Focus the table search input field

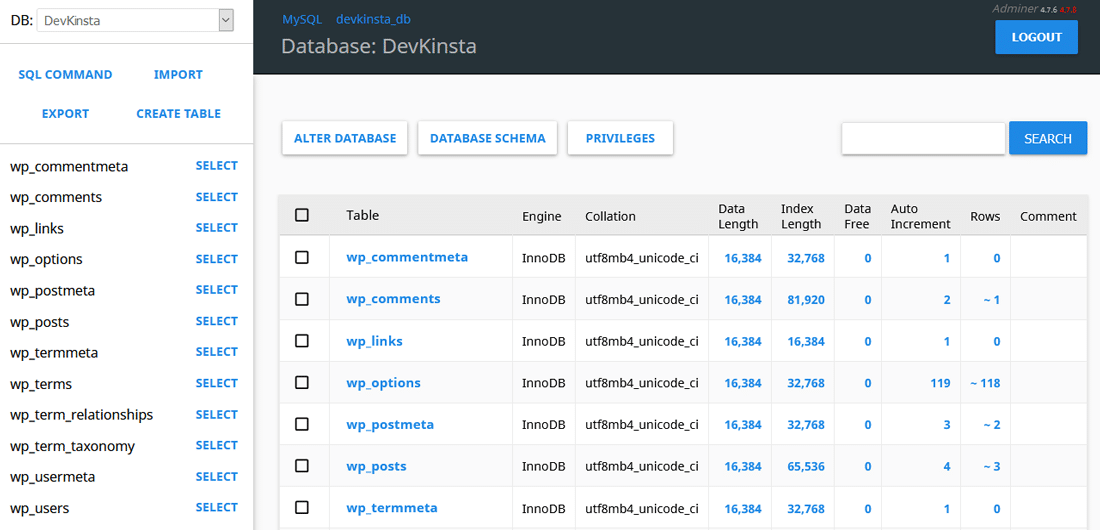[x=923, y=139]
